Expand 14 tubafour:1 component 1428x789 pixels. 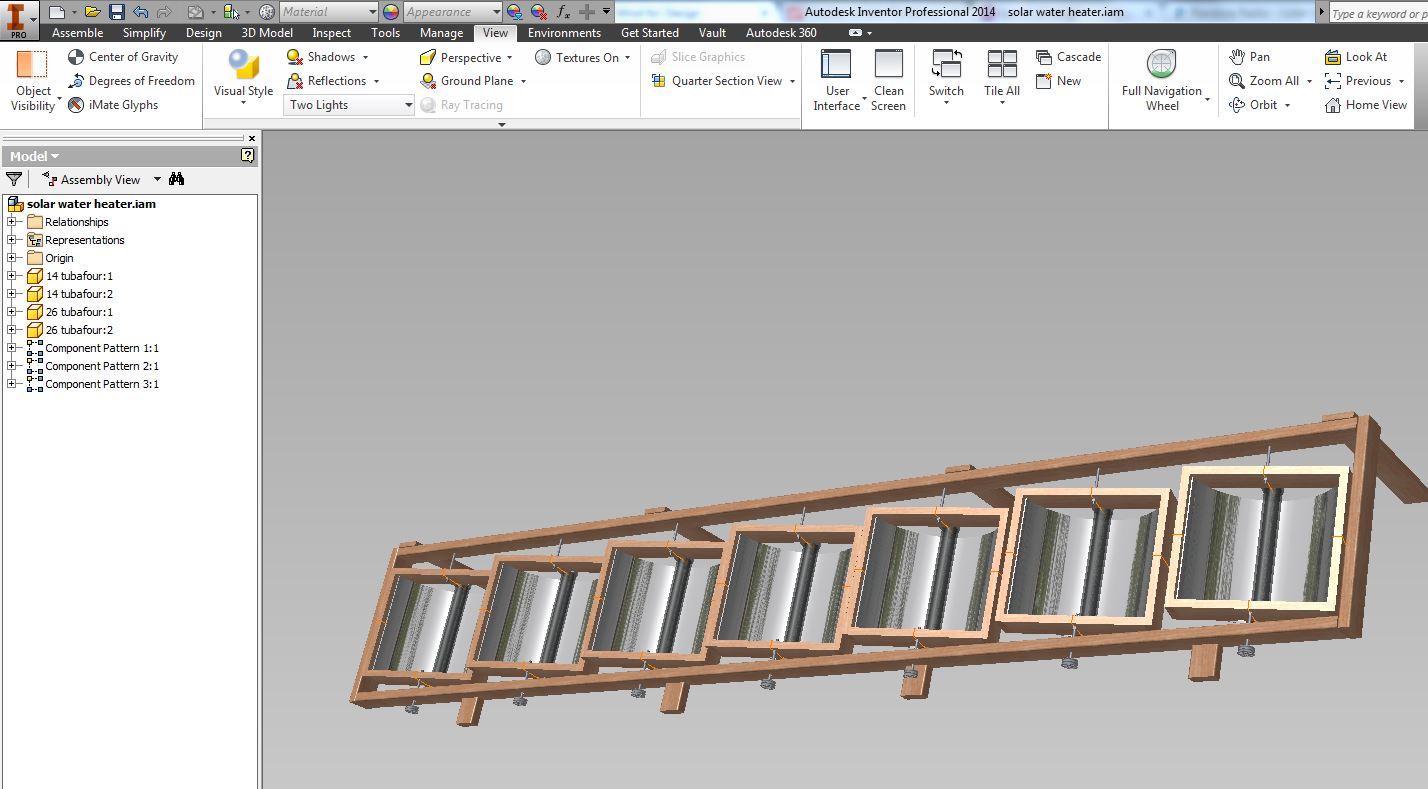coord(12,276)
